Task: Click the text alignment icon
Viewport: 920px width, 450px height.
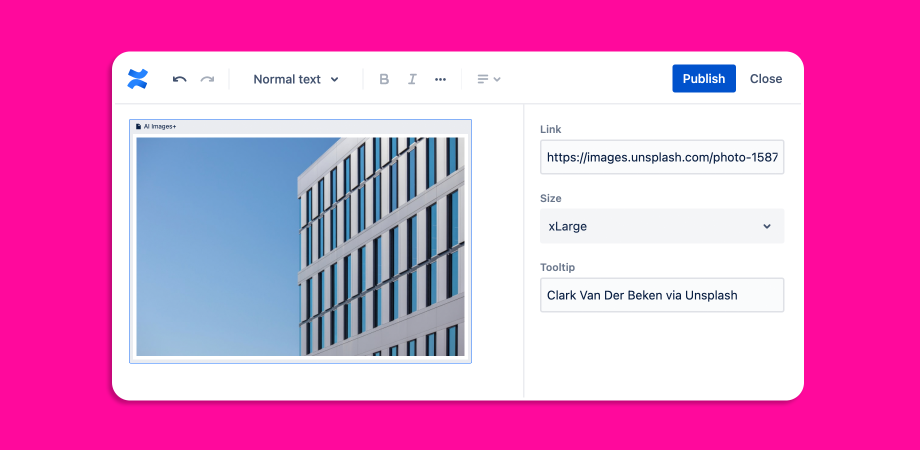Action: 483,79
